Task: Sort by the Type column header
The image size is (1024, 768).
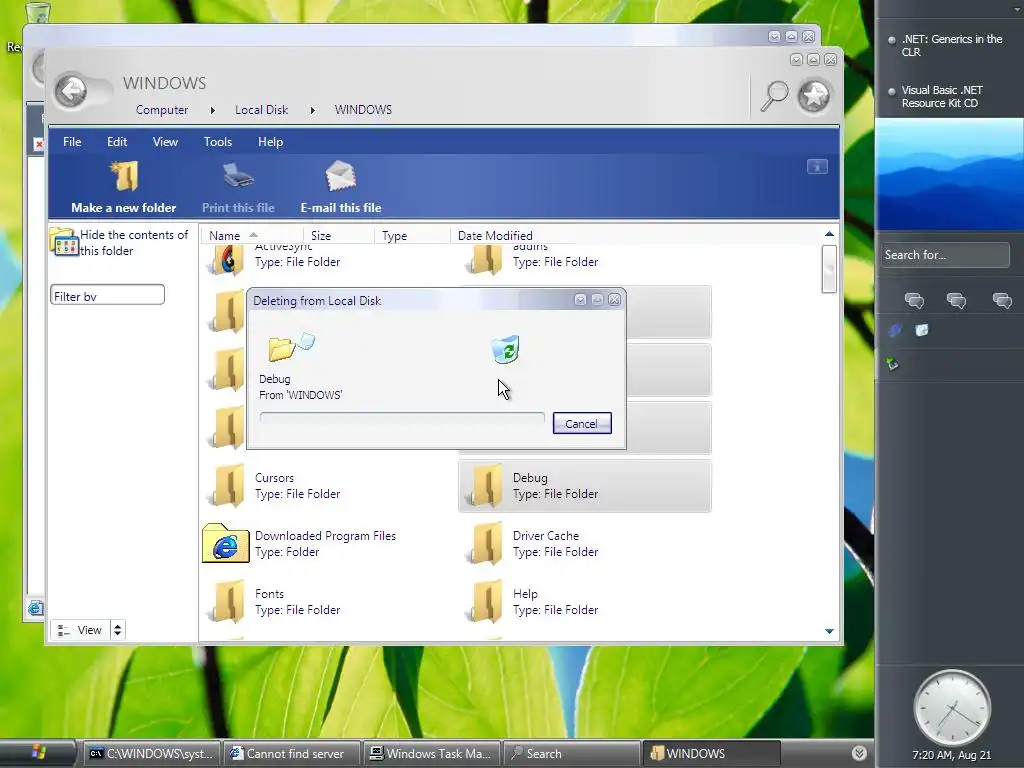Action: coord(412,235)
